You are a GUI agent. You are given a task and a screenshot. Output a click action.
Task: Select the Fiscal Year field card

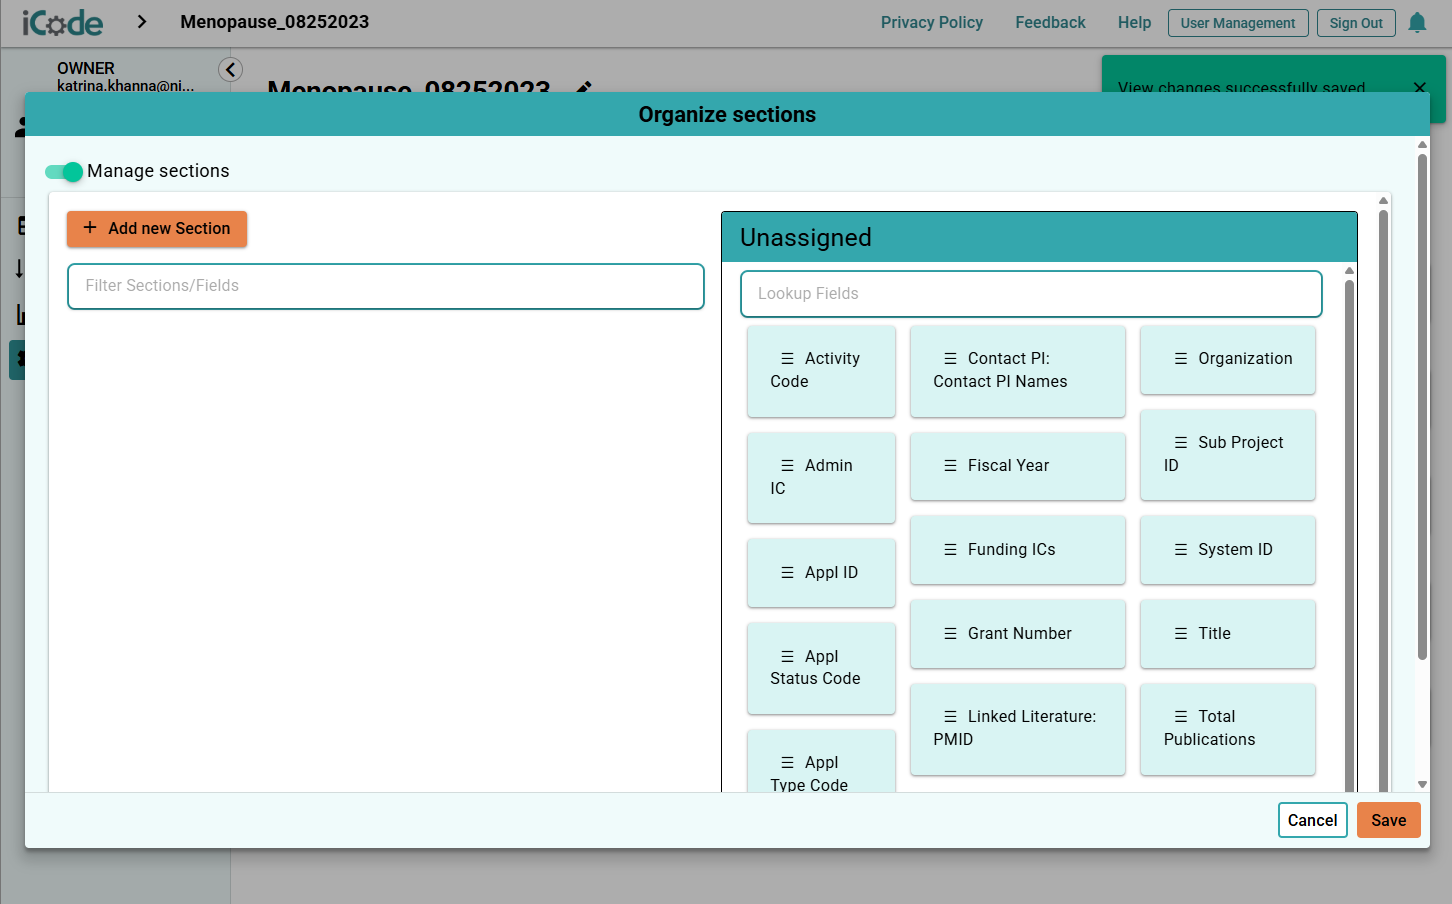coord(1018,466)
